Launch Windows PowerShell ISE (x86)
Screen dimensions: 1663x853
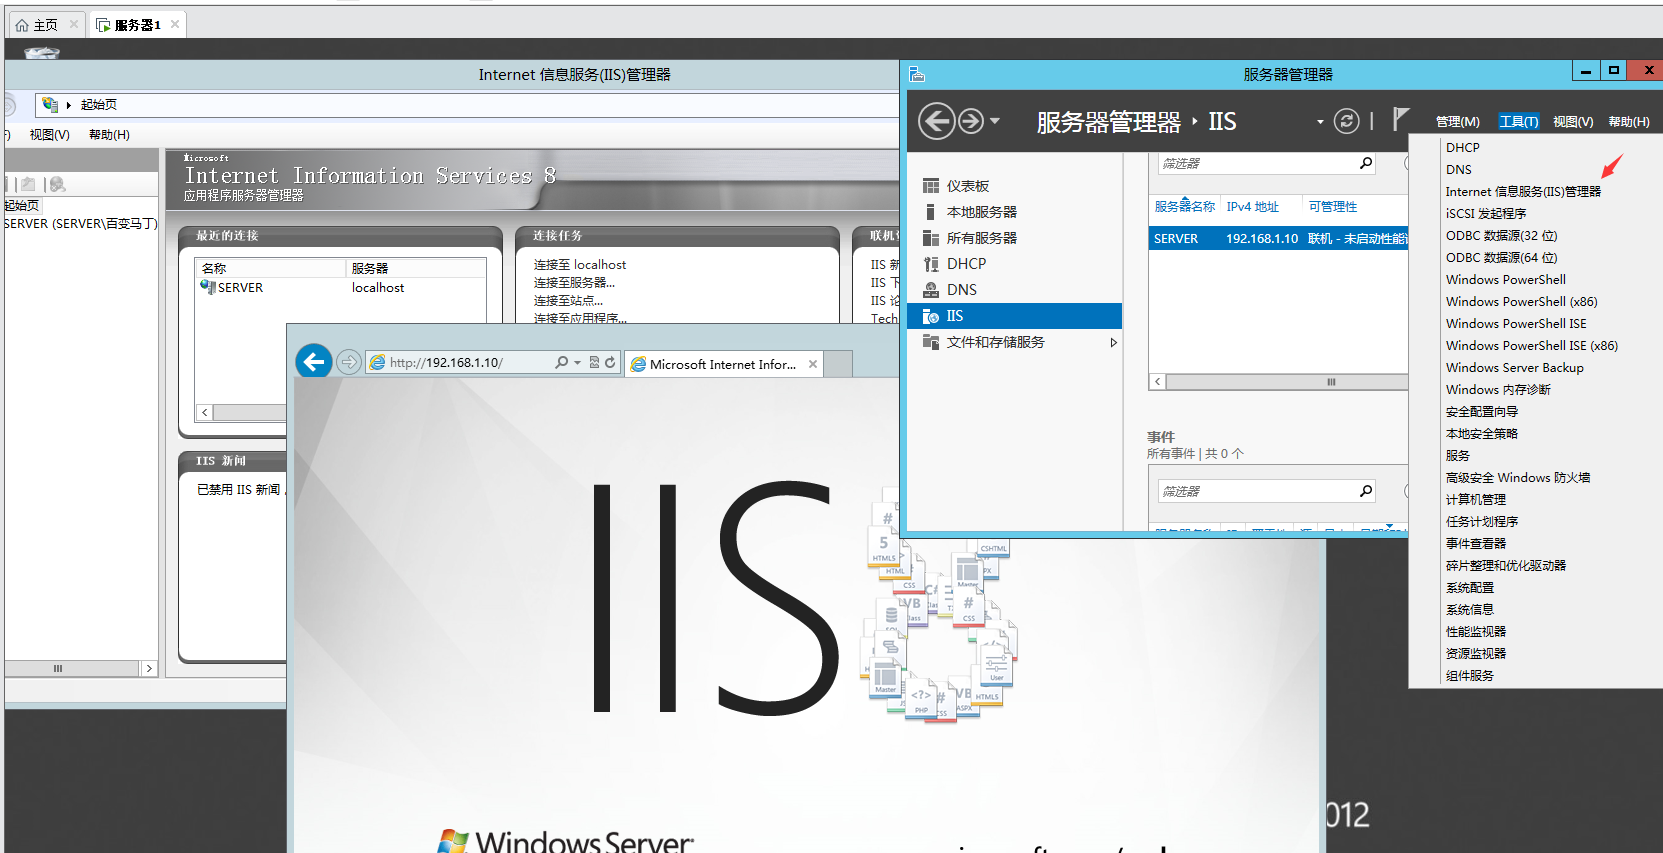click(1531, 345)
